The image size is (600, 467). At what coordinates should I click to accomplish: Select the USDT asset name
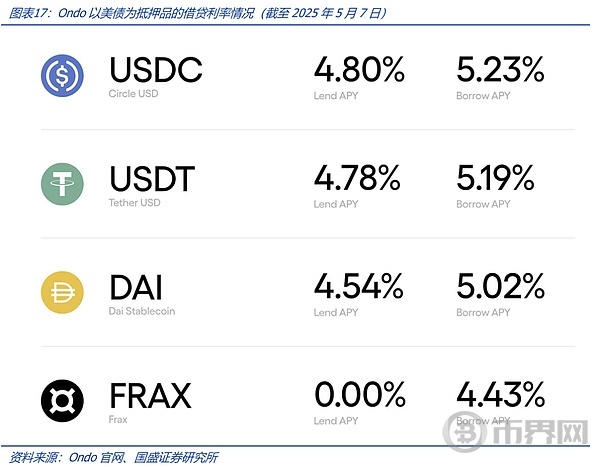click(152, 178)
